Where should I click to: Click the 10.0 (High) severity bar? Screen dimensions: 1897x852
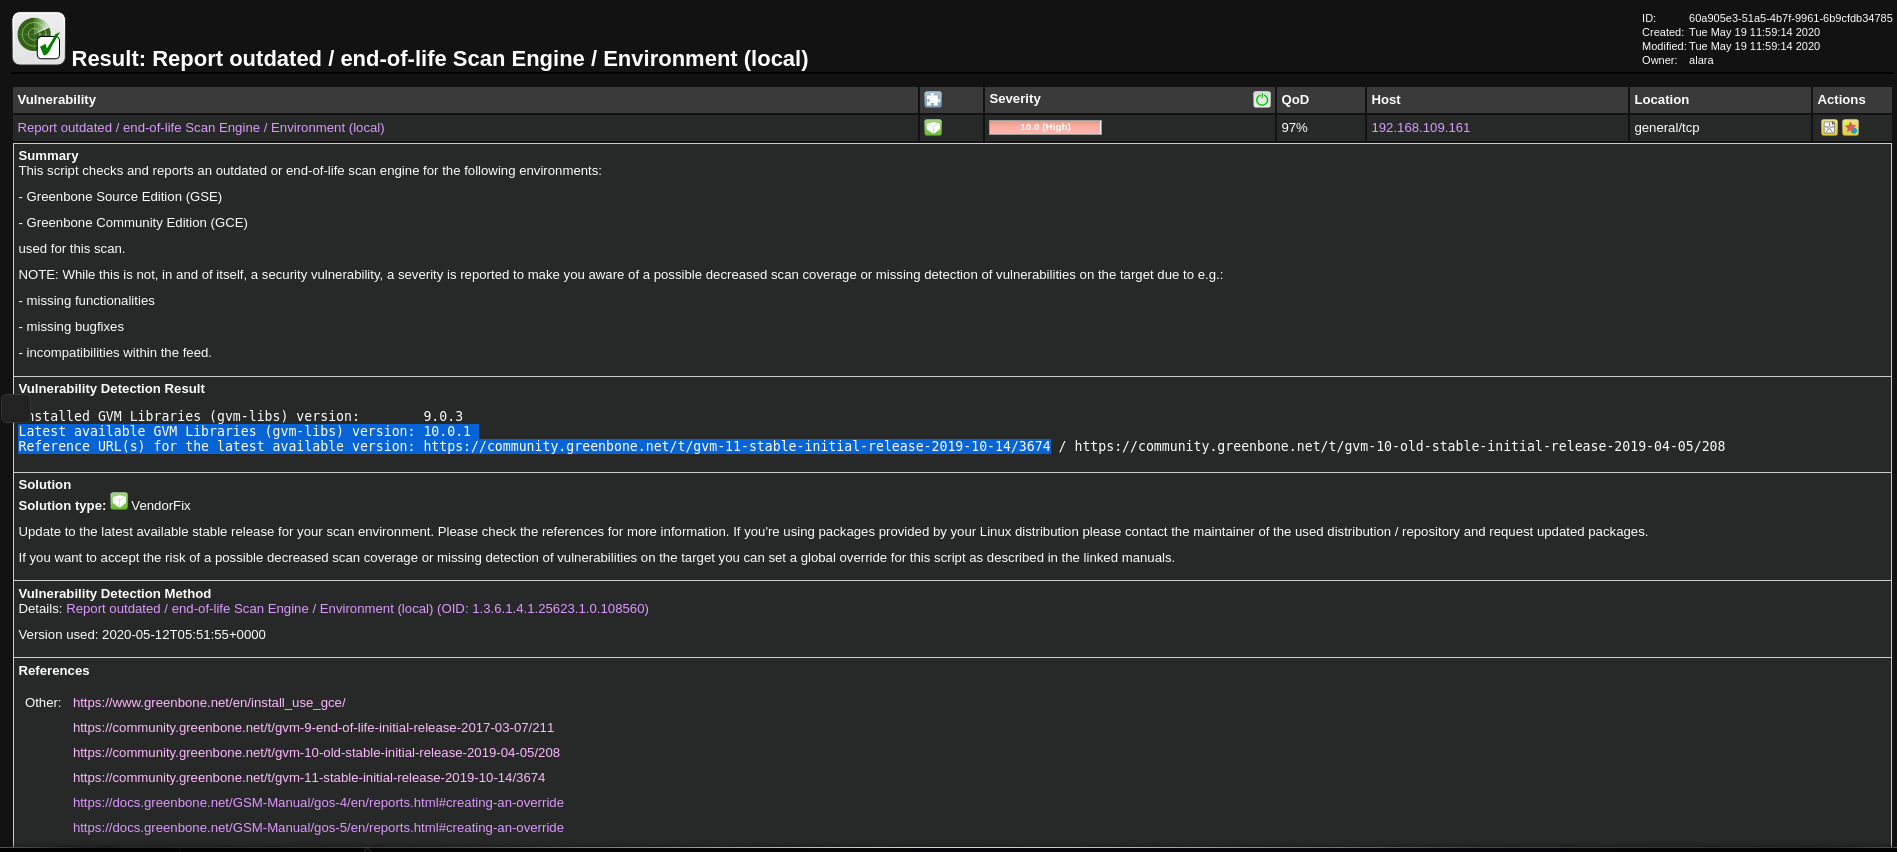[1045, 128]
